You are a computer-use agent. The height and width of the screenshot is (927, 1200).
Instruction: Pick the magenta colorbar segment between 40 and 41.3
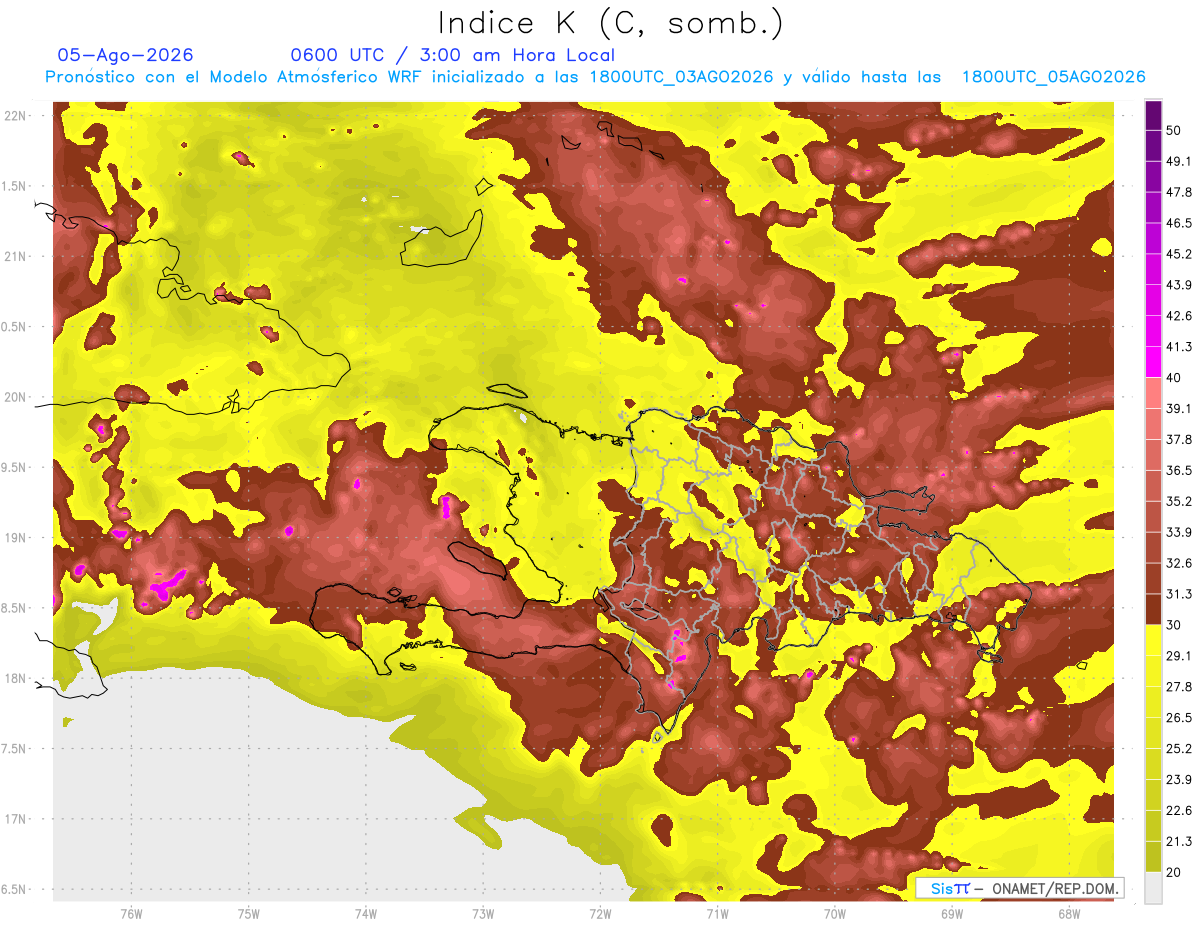click(x=1153, y=362)
